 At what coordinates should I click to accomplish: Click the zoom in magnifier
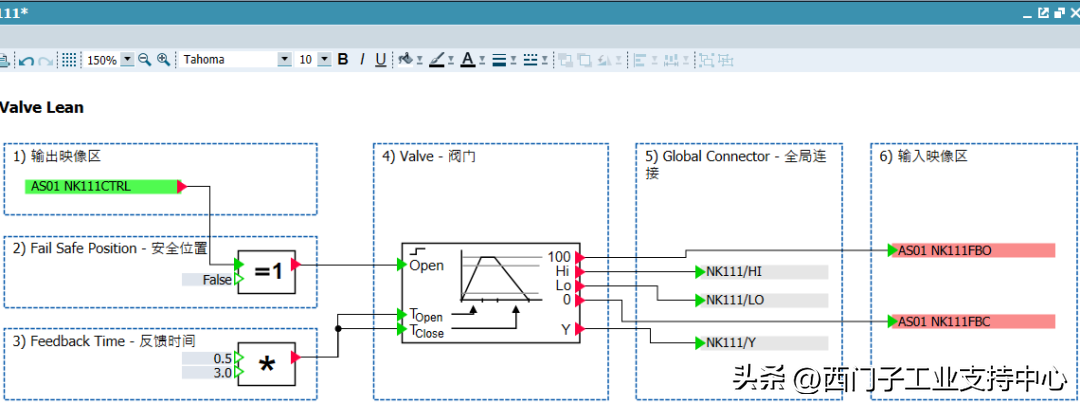pos(163,60)
